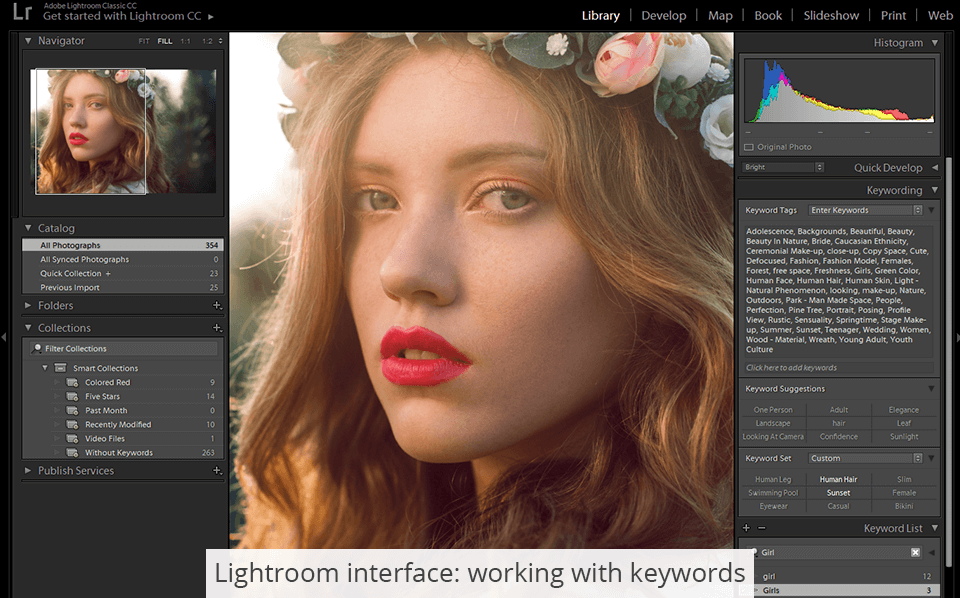Add the Elegance keyword suggestion
Viewport: 960px width, 598px height.
[904, 409]
